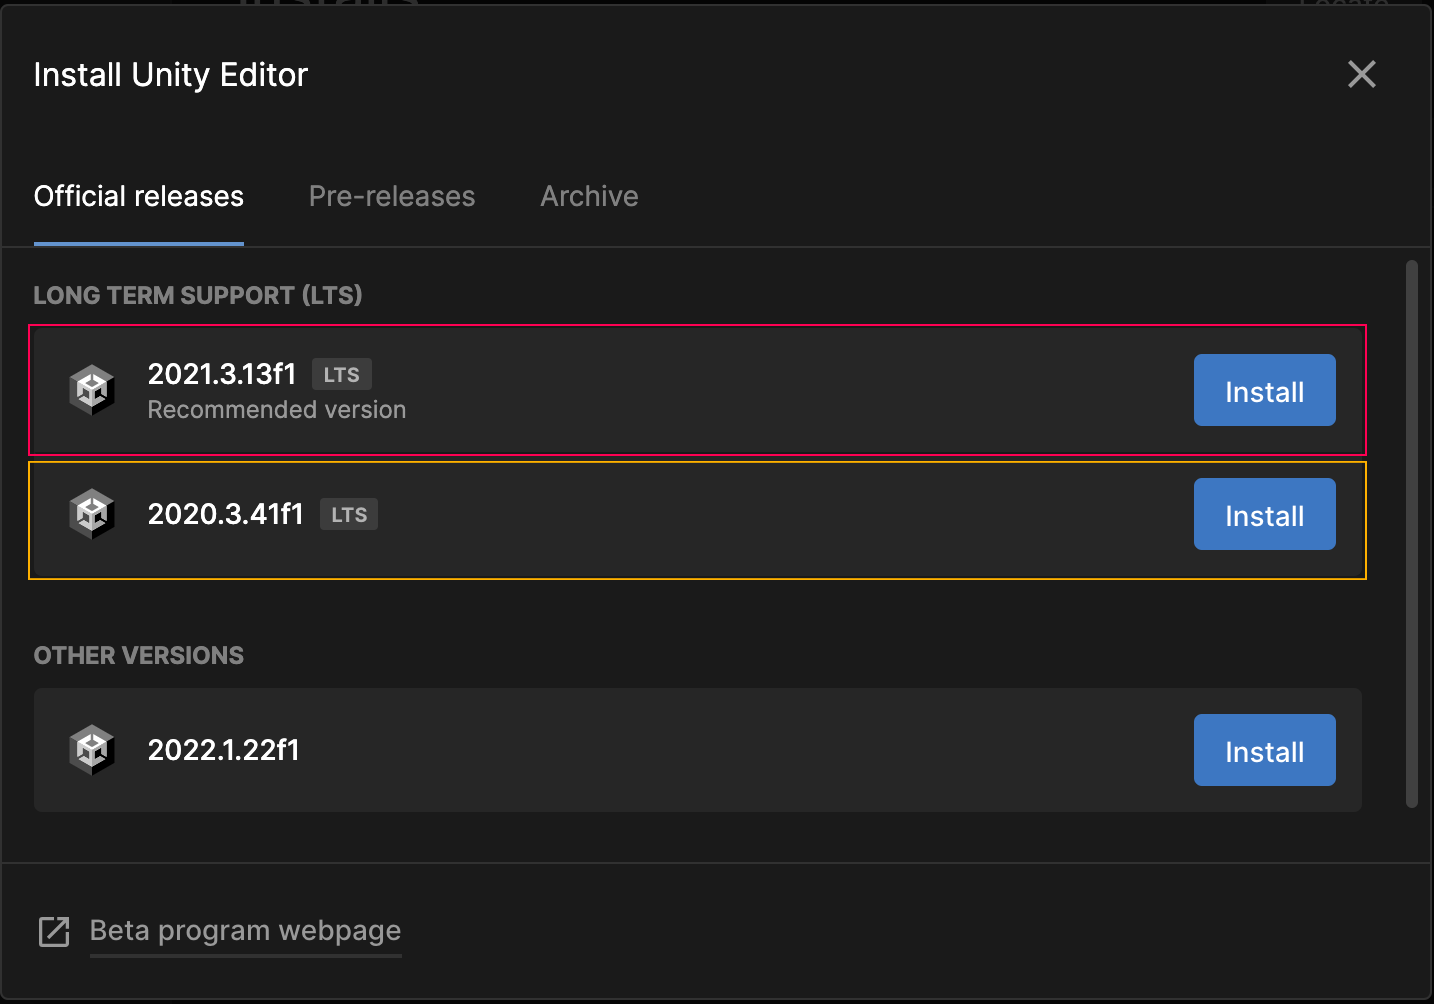
Task: Select the 2021.3.13f1 version label
Action: pos(222,374)
